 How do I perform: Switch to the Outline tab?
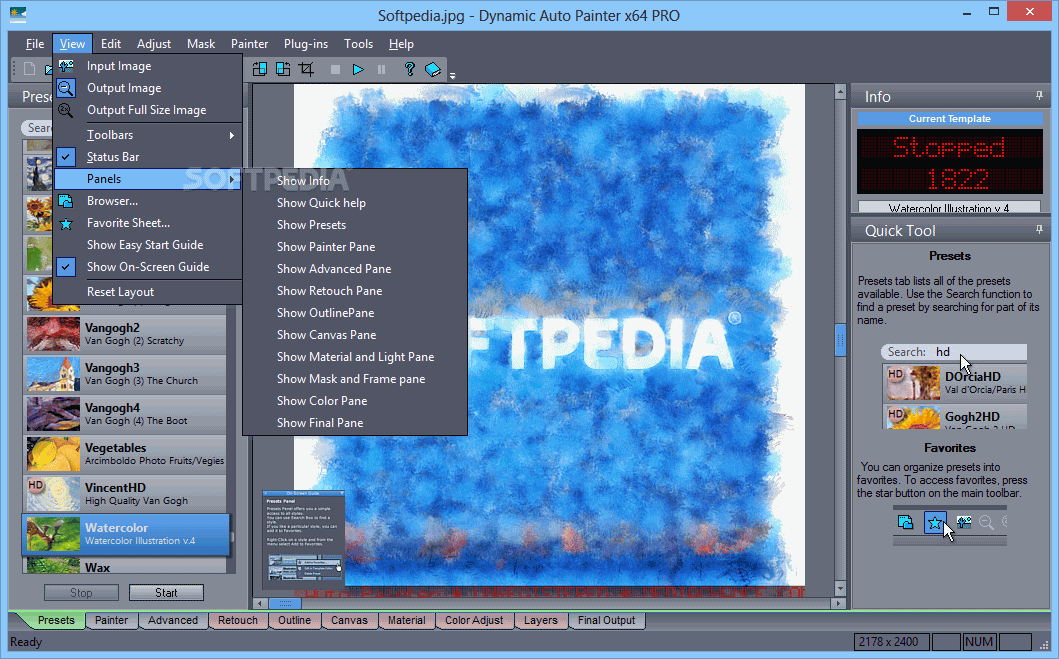click(294, 620)
